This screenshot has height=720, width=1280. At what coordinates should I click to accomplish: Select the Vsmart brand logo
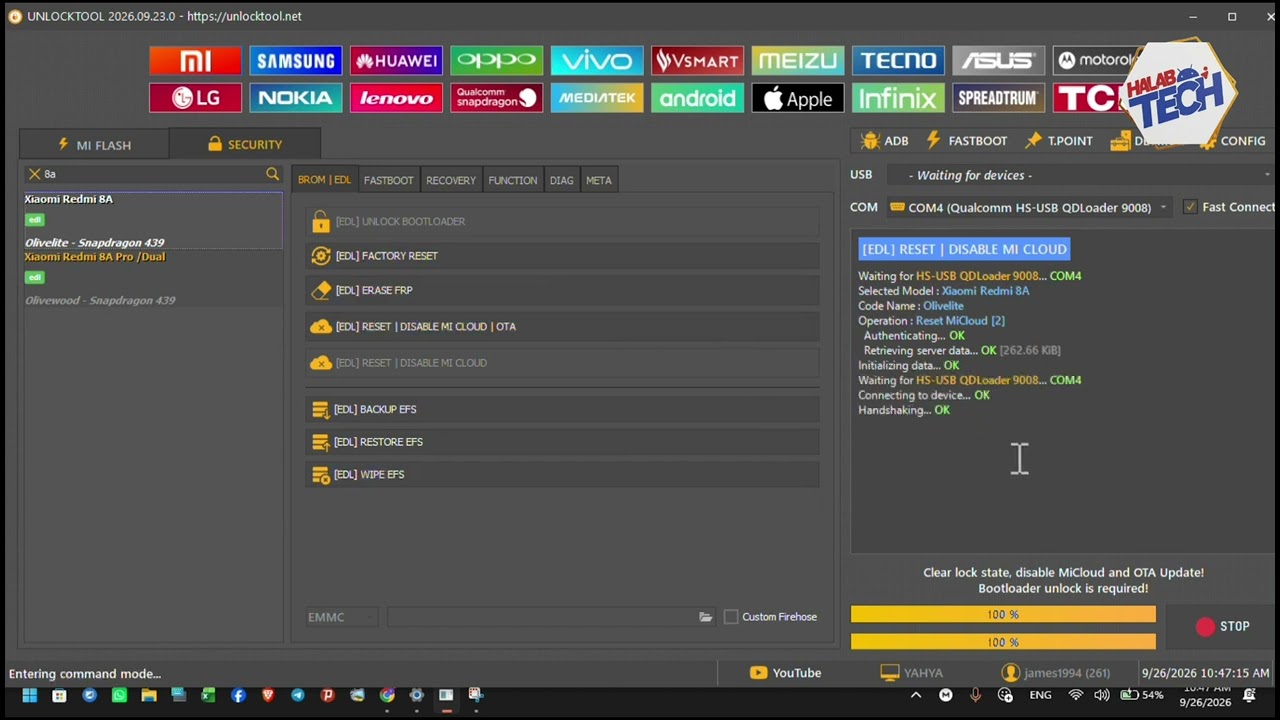697,61
